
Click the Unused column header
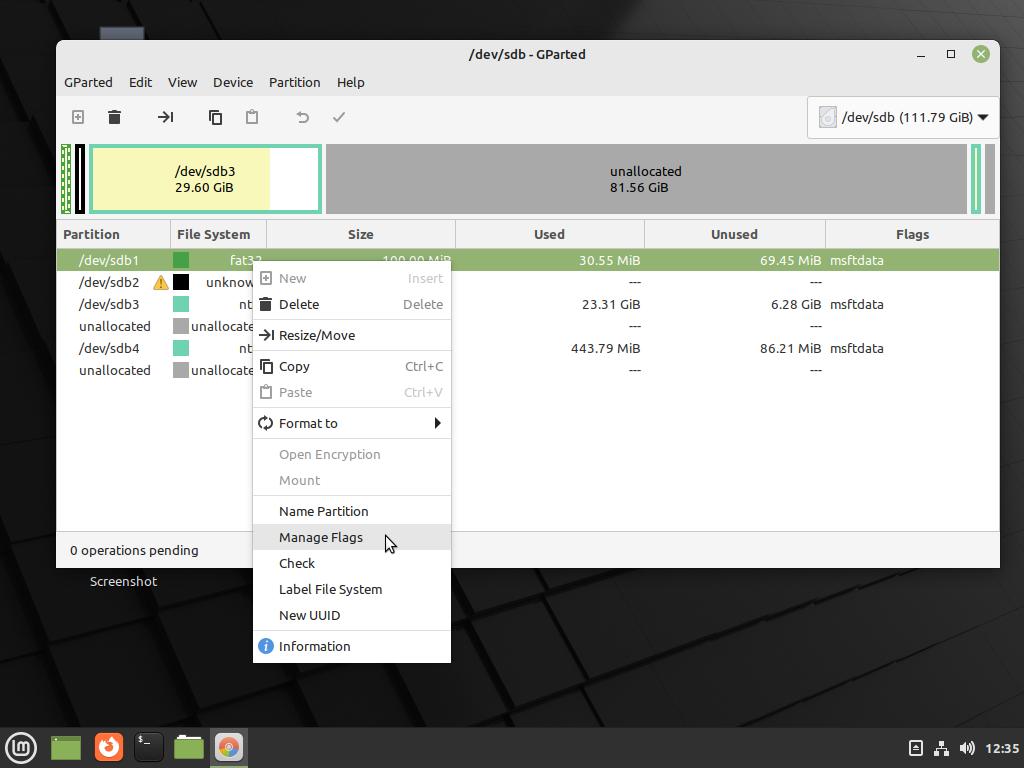tap(734, 234)
